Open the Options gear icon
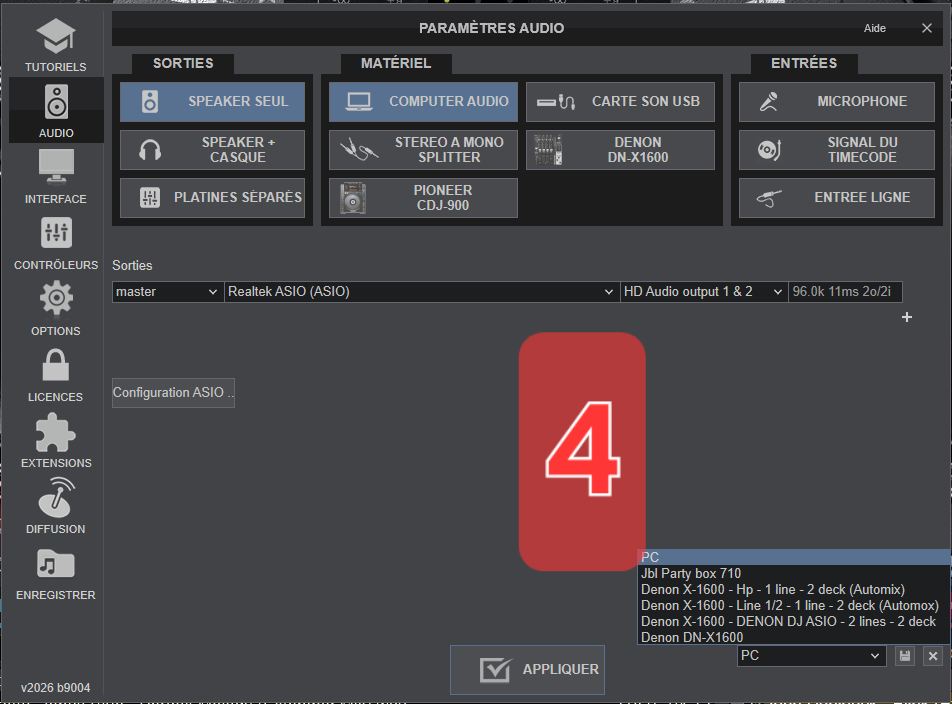 point(56,299)
